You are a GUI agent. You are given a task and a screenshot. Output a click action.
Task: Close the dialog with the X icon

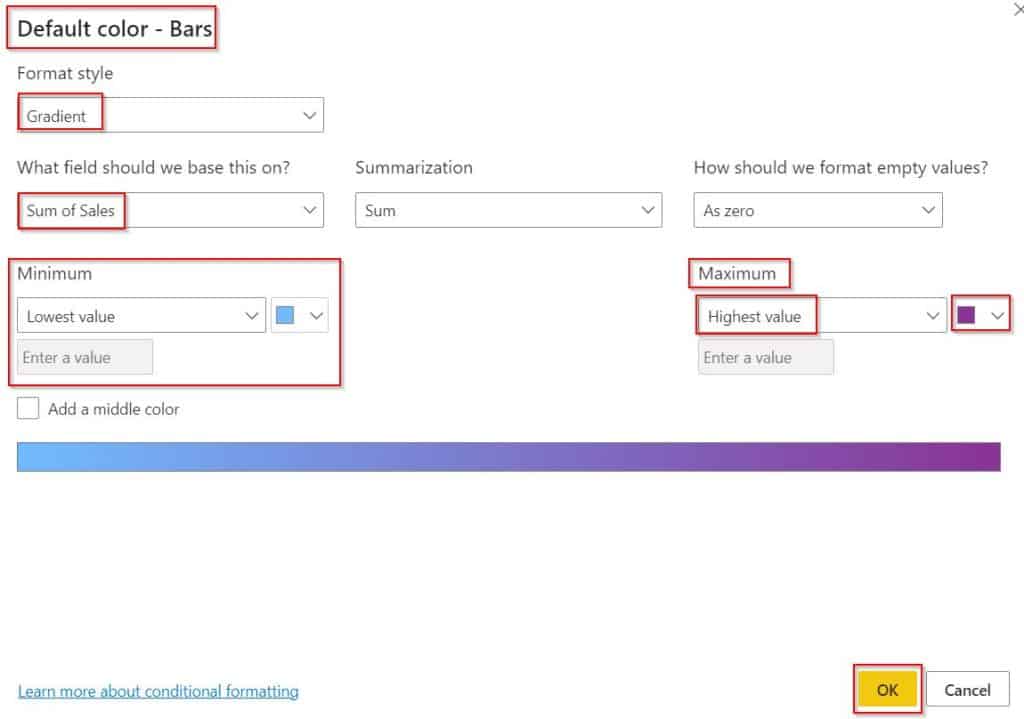pyautogui.click(x=1018, y=9)
